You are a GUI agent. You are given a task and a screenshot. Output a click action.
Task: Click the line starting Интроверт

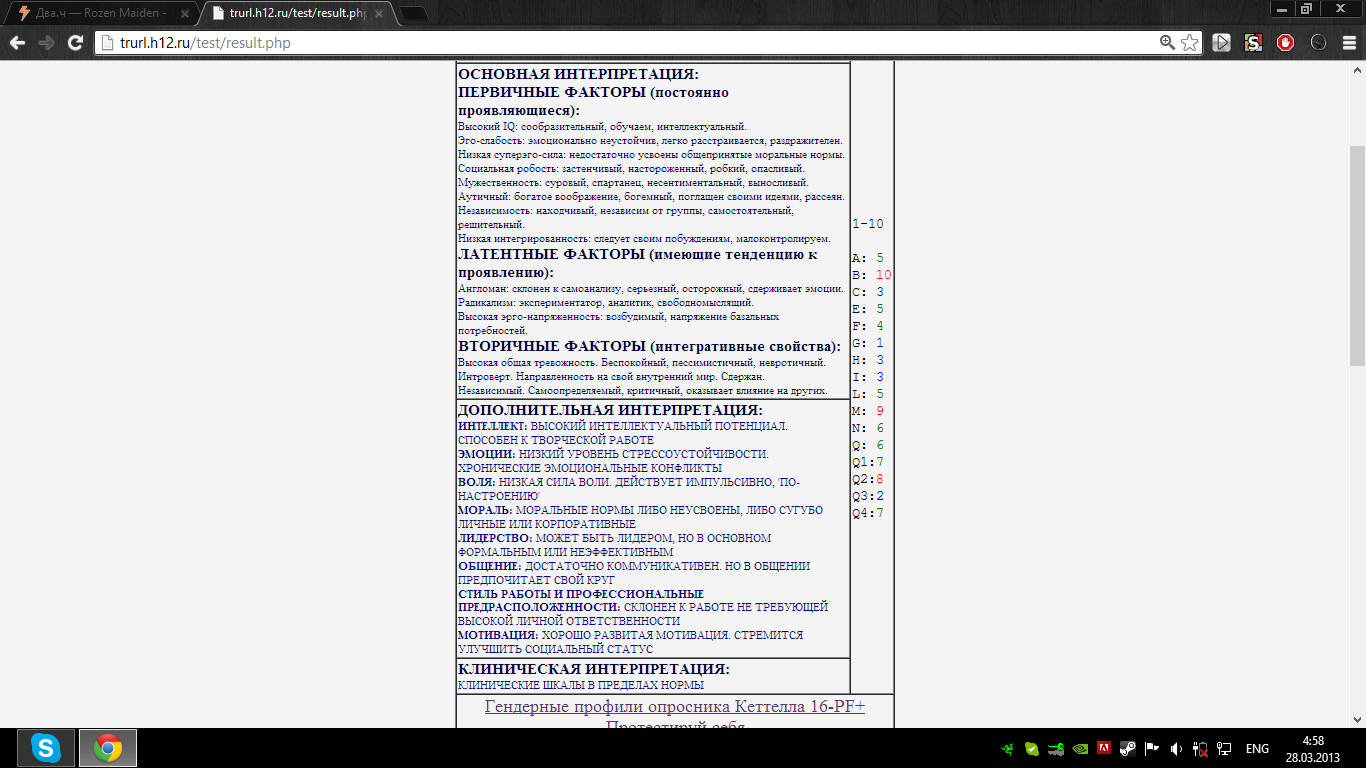[x=611, y=376]
